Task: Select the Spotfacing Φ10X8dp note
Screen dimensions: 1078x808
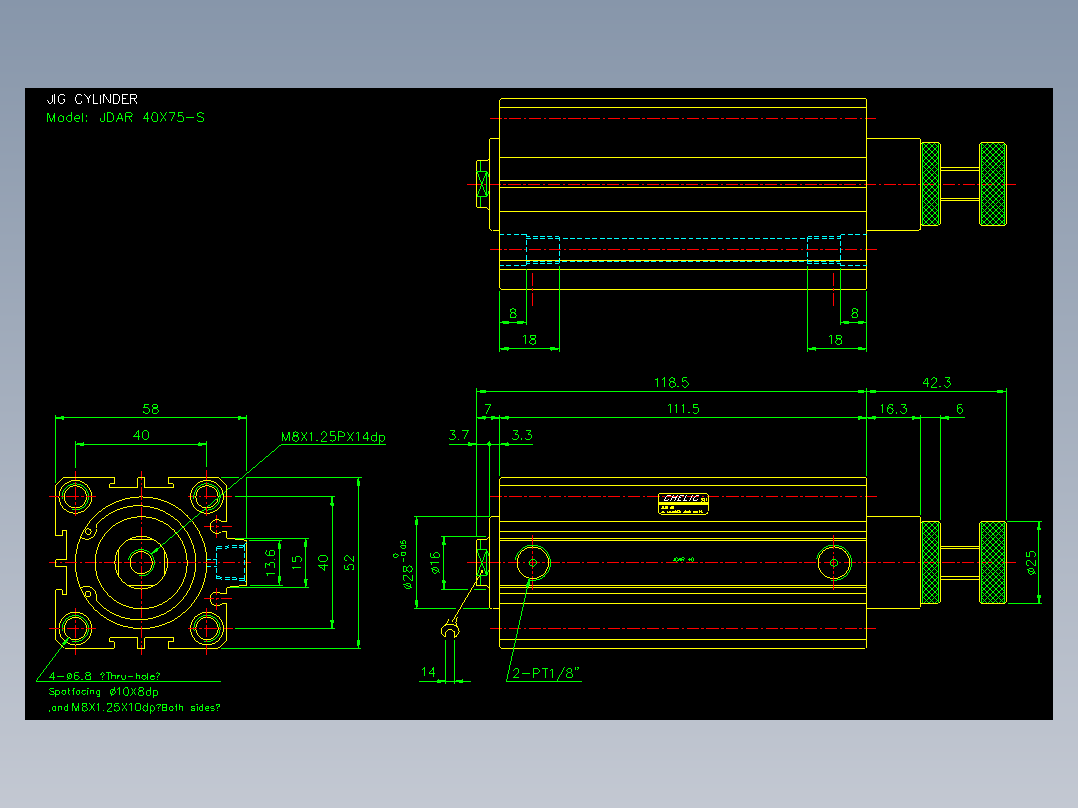Action: click(x=103, y=692)
